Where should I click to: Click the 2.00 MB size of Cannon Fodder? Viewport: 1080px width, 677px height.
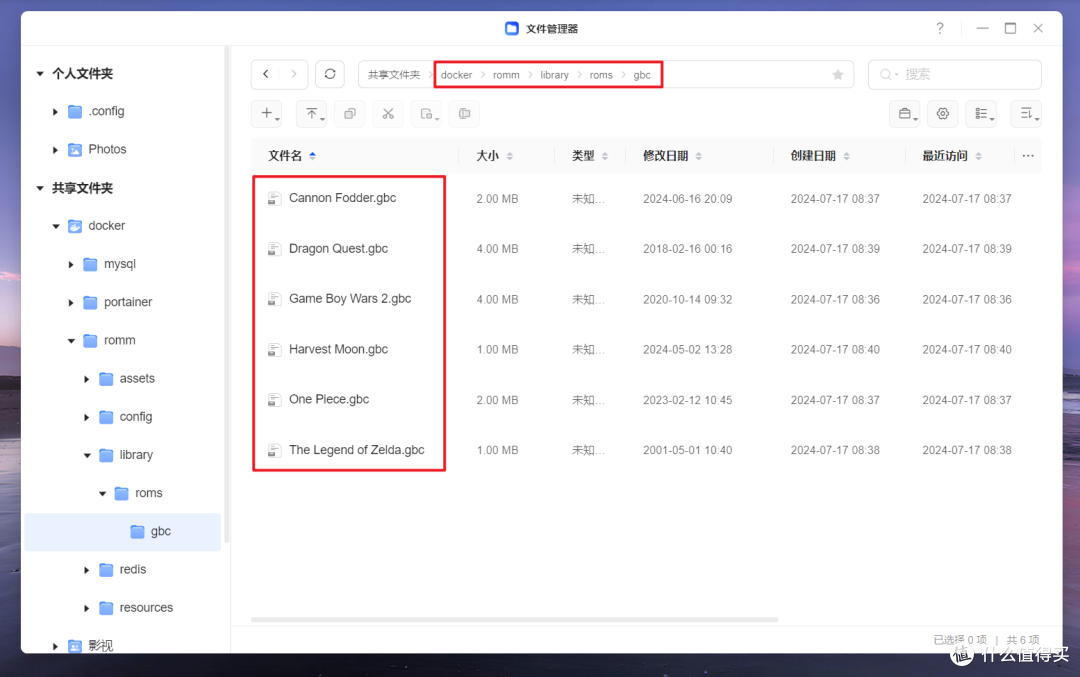tap(497, 199)
